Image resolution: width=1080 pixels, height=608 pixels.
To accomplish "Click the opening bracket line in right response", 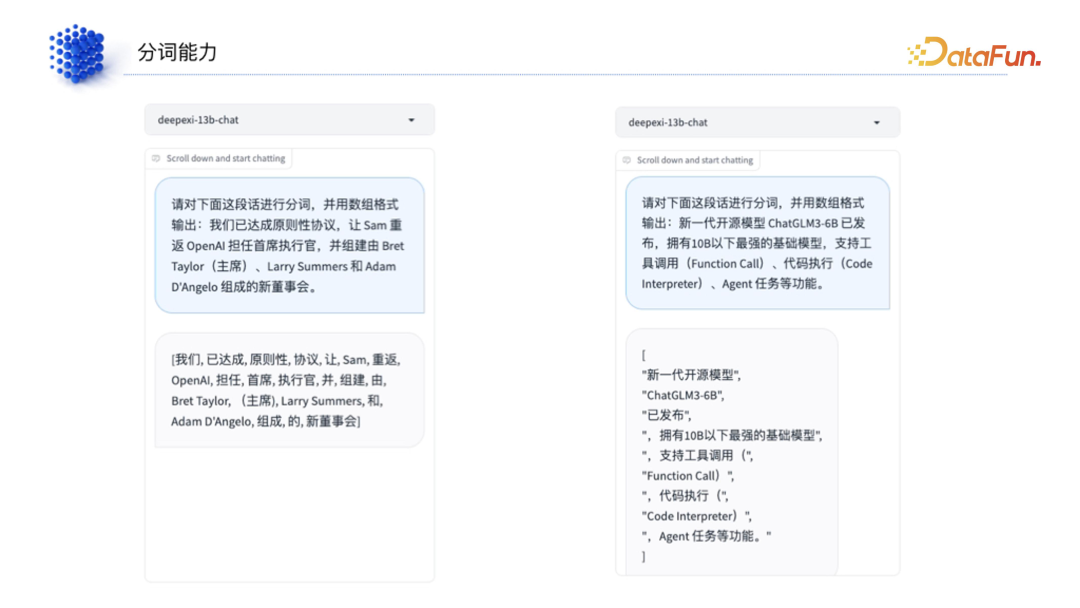I will pos(644,355).
